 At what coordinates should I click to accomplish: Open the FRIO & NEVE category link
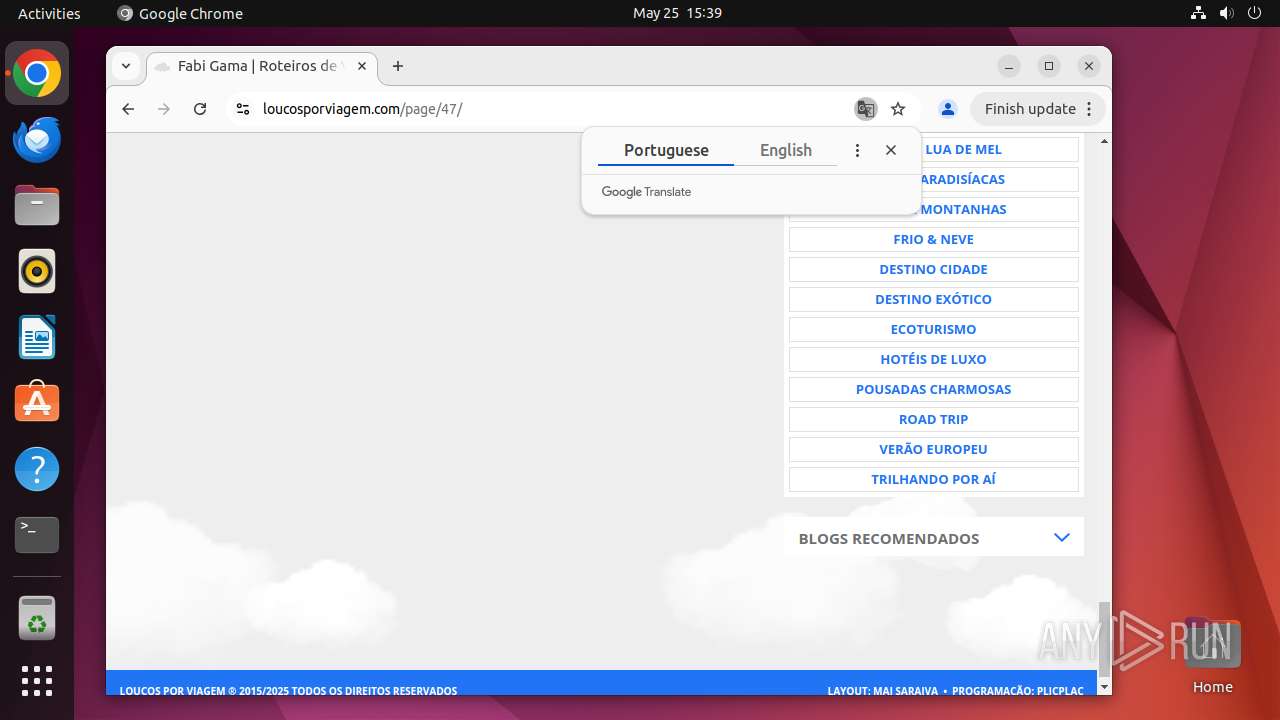click(x=934, y=239)
